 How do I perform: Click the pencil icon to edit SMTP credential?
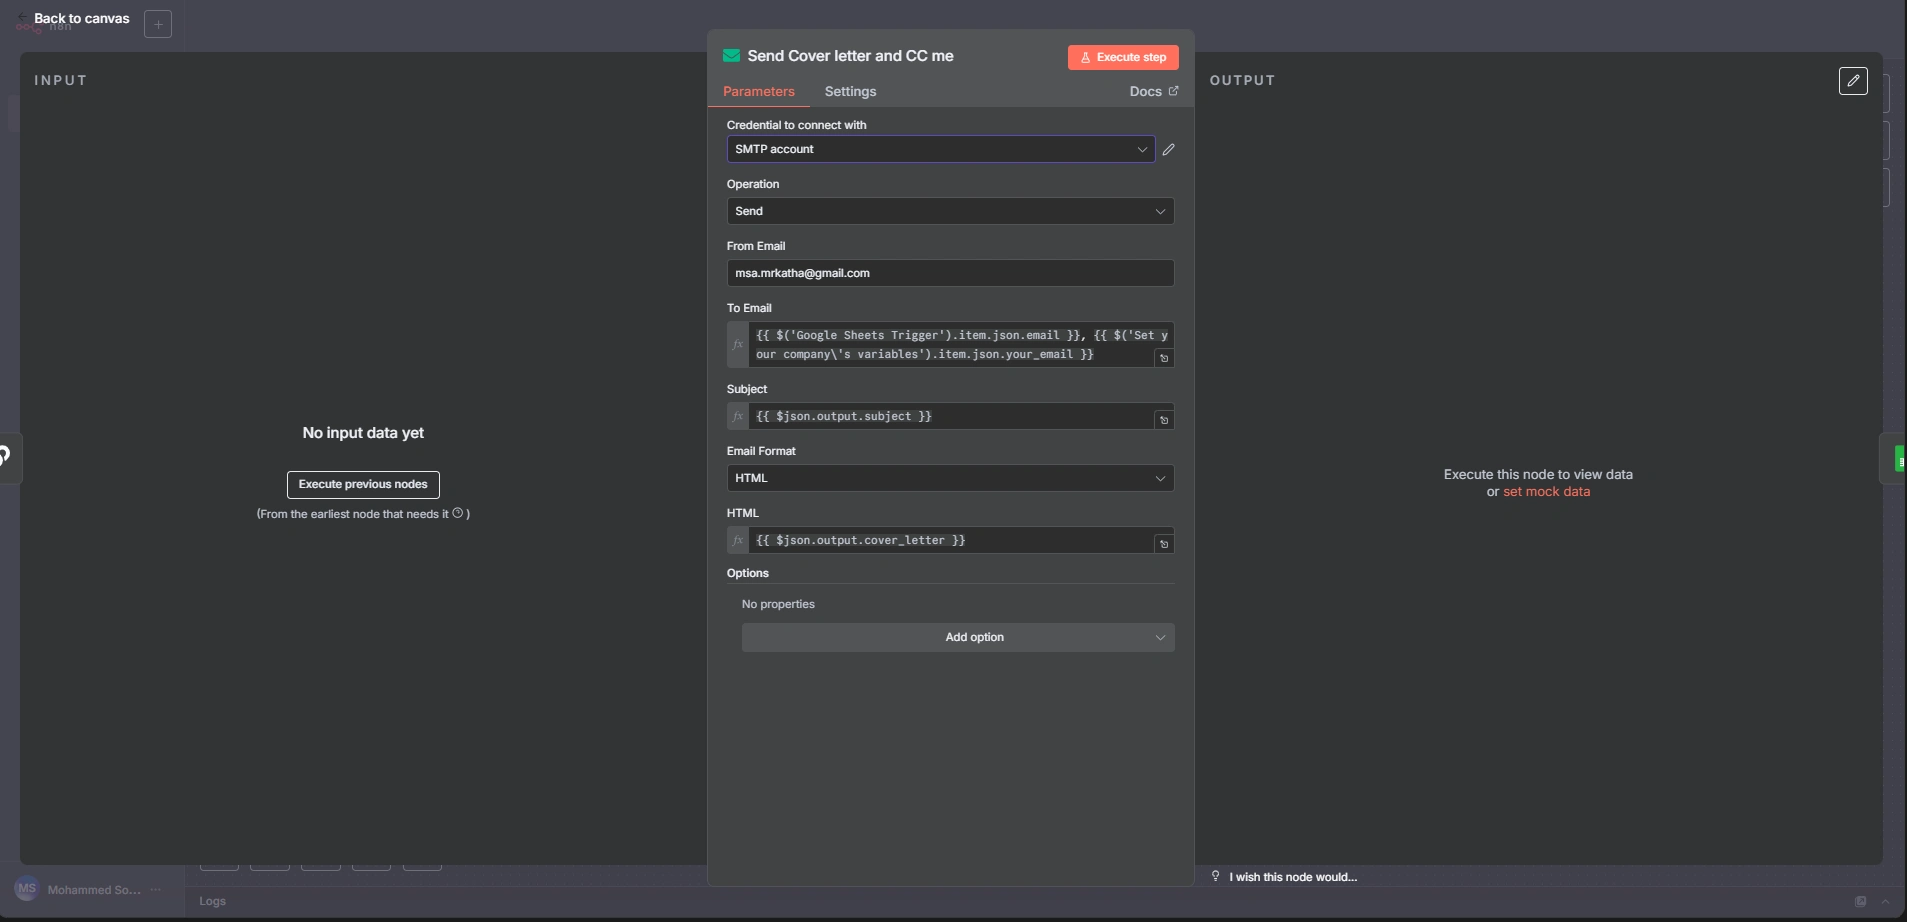pyautogui.click(x=1168, y=149)
